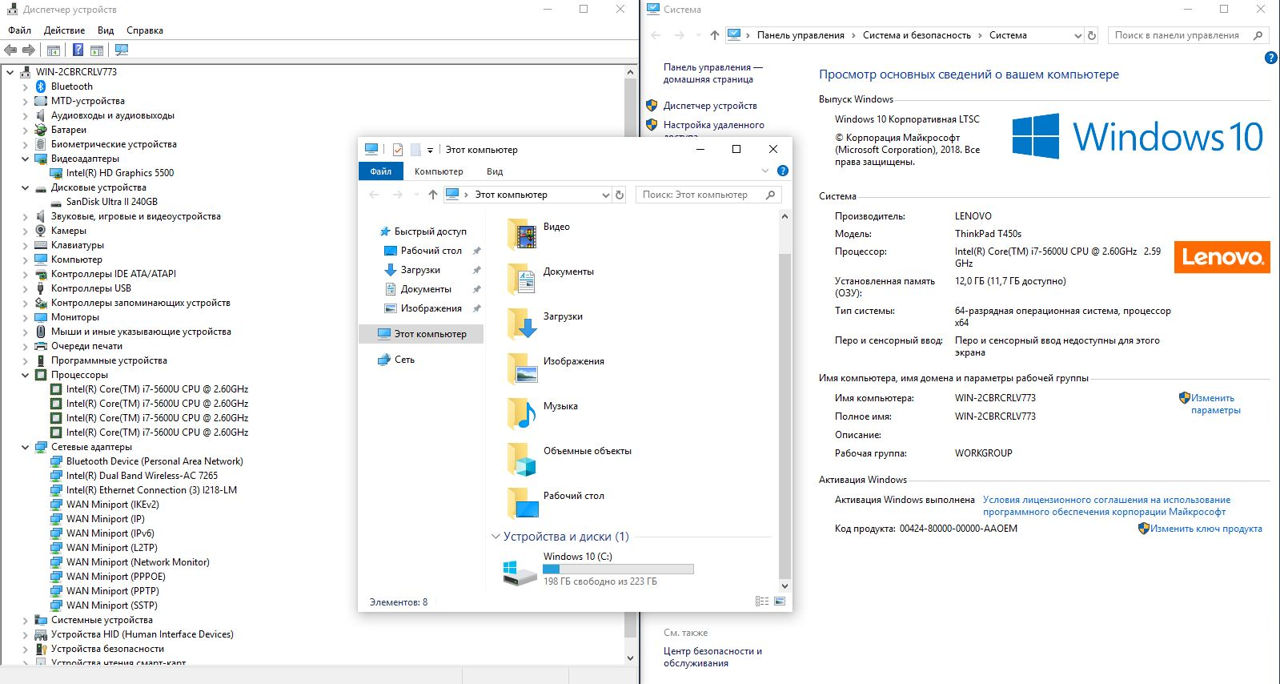Switch to large icons view in status bar
1280x684 pixels.
(781, 602)
